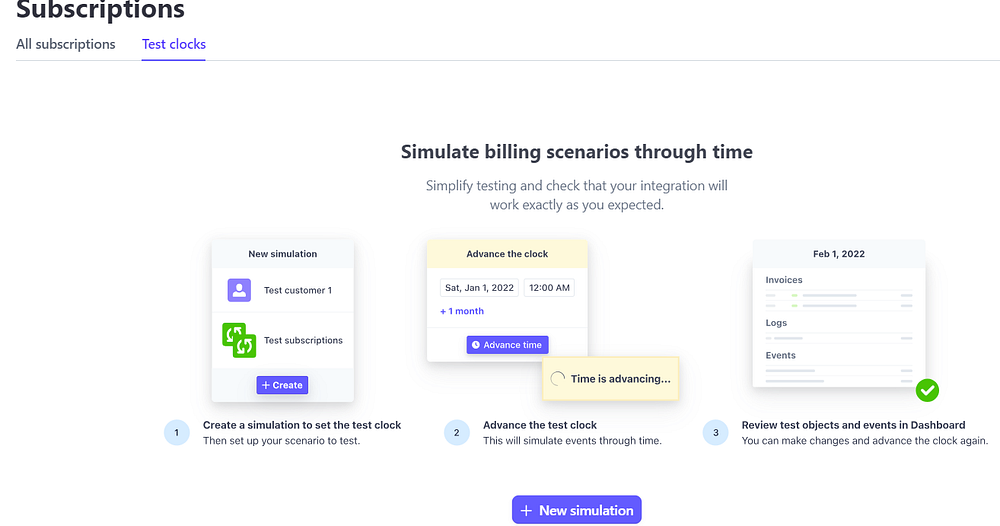The image size is (1000, 526).
Task: Click the step 3 number circle
Action: pos(716,432)
